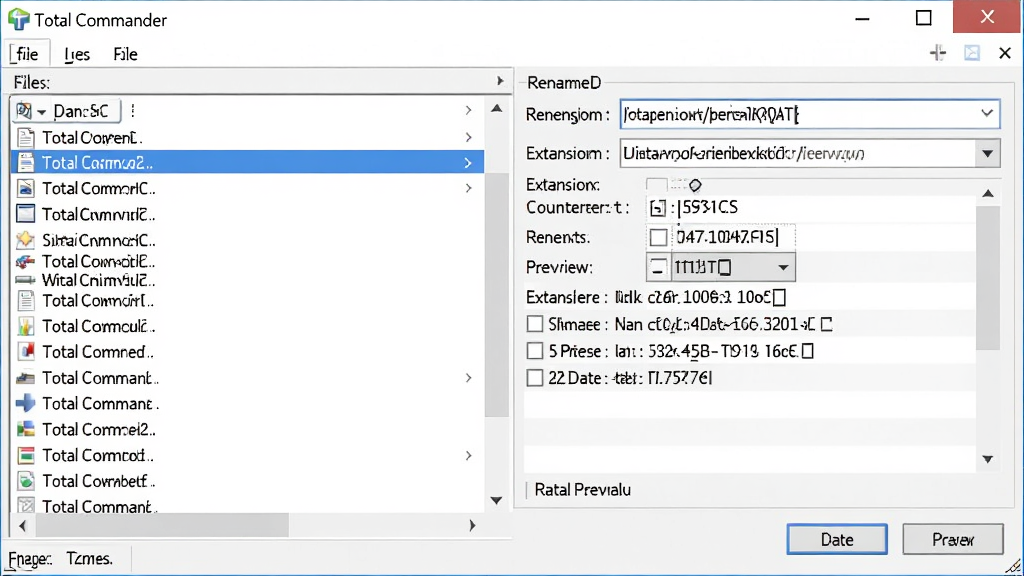Click icon beside bottom 'Total Commant..' row
The width and height of the screenshot is (1024, 576).
pos(25,505)
